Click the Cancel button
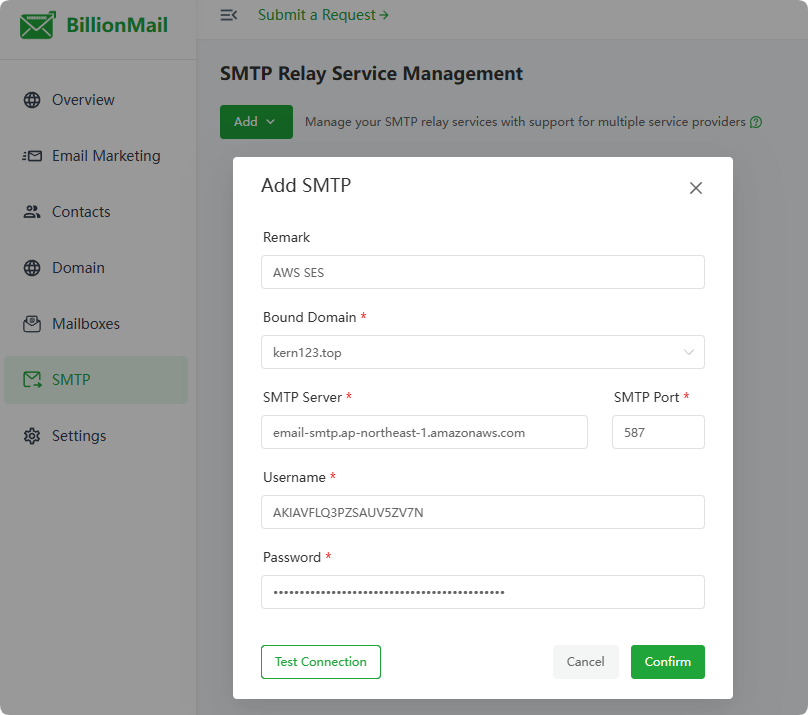Viewport: 808px width, 715px height. [x=585, y=662]
